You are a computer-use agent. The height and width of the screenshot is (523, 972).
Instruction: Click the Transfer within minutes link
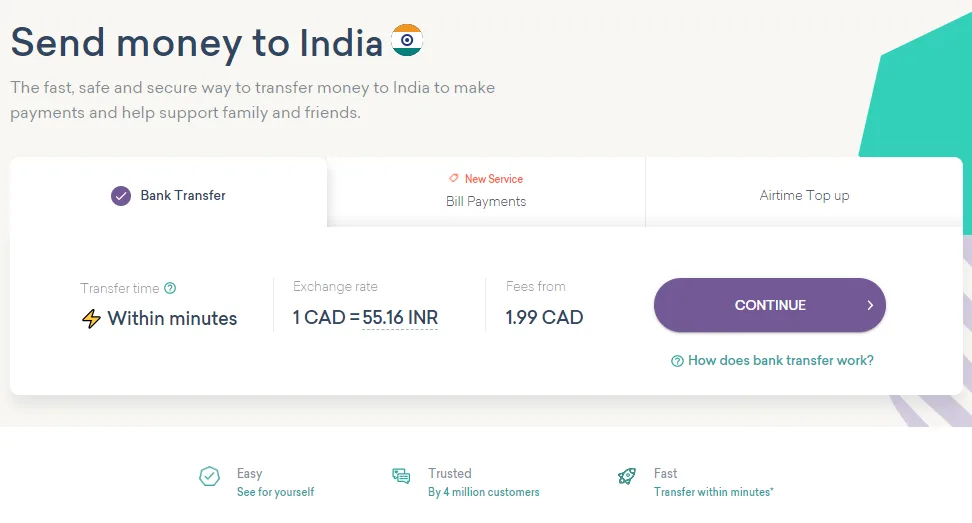point(713,492)
